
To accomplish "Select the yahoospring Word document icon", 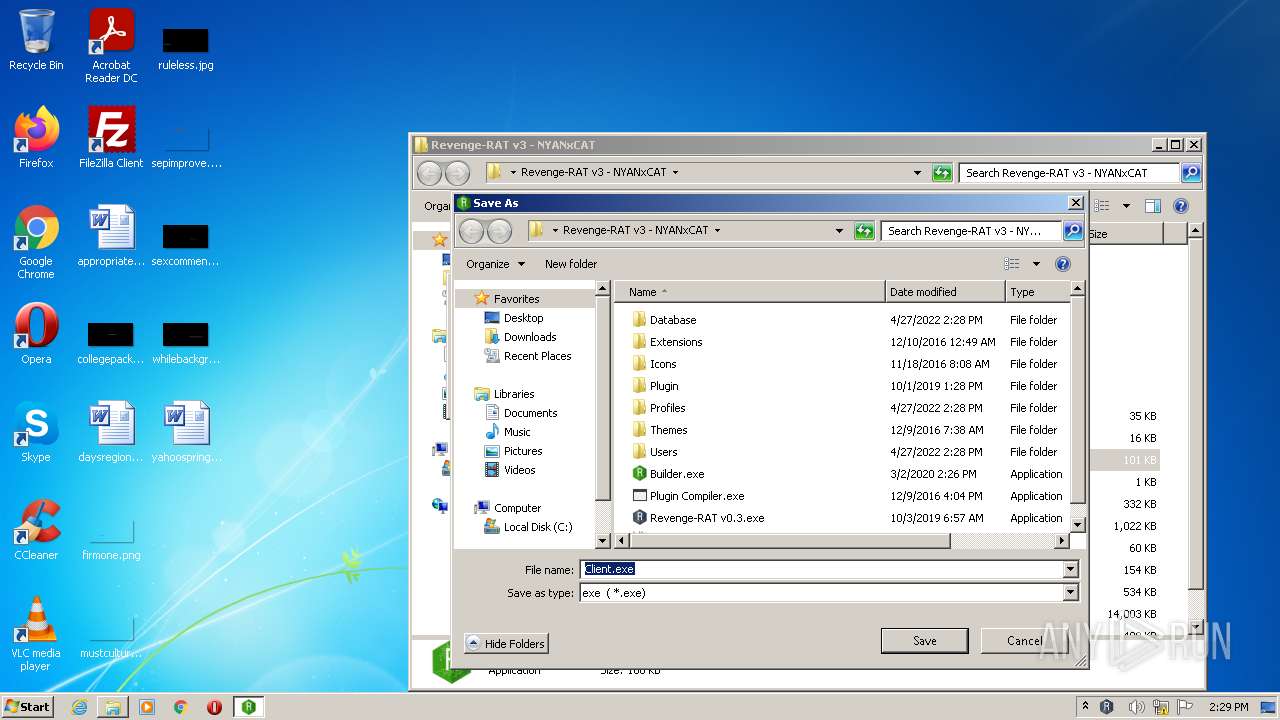I will tap(186, 432).
